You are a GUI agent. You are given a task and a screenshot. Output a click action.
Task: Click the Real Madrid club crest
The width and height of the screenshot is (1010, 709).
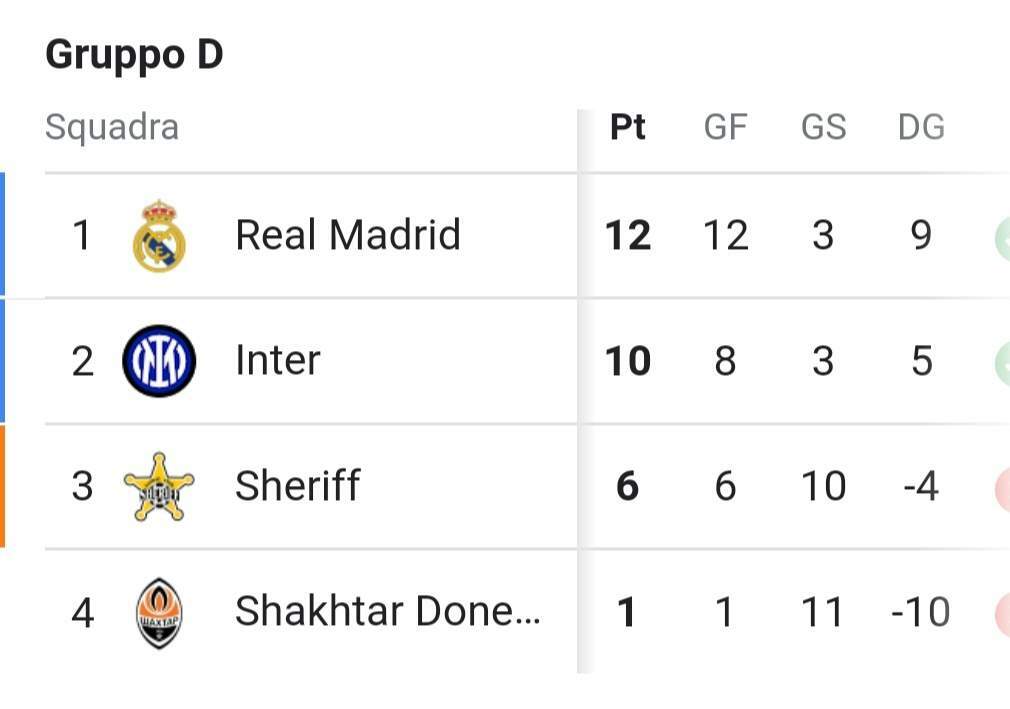tap(159, 236)
